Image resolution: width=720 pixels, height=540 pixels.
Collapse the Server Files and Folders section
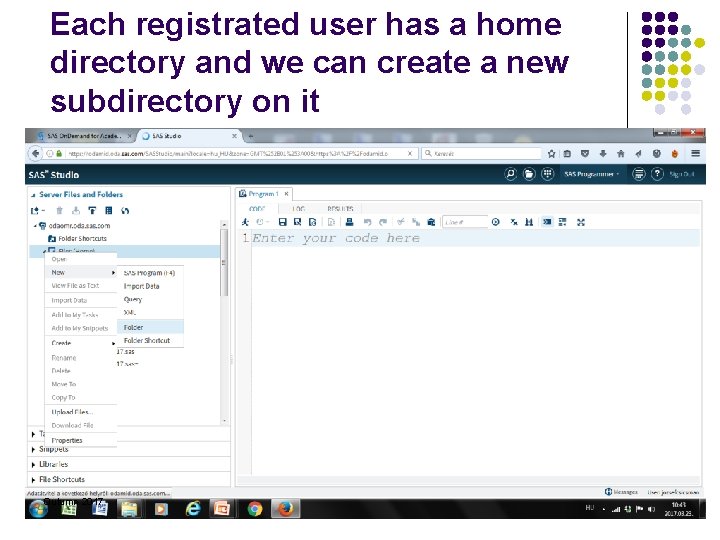click(33, 195)
